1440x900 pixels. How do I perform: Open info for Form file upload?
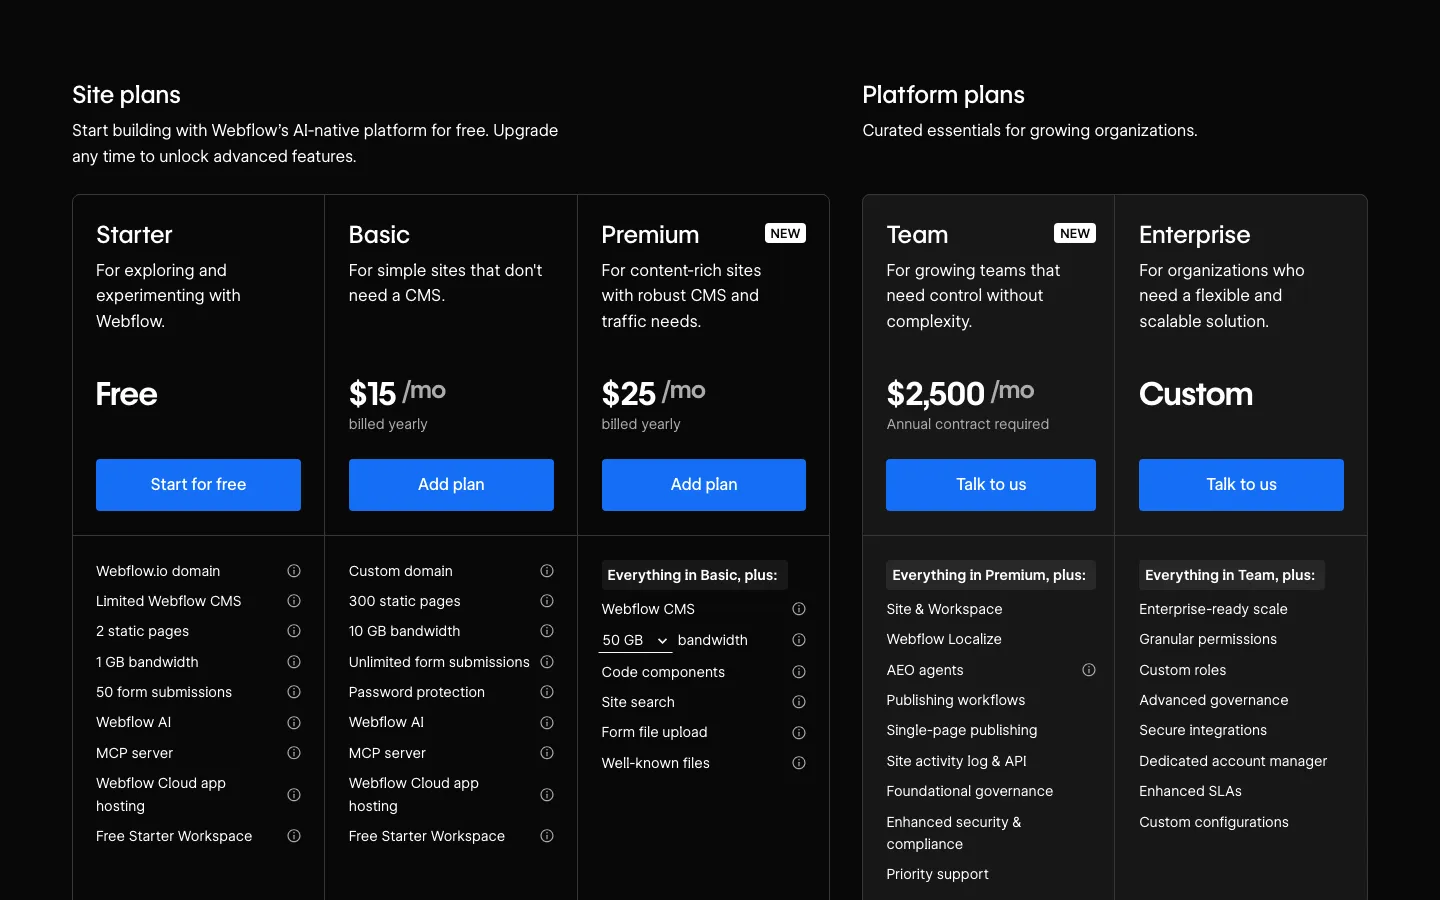click(x=799, y=733)
